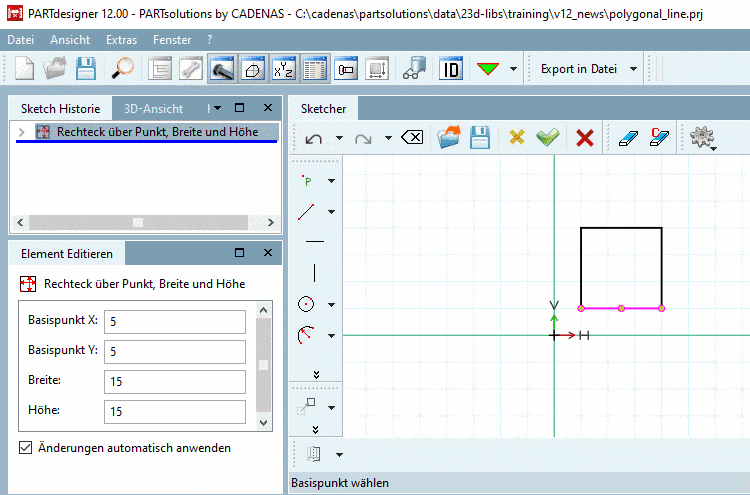
Task: Select the circle drawing tool
Action: 307,304
